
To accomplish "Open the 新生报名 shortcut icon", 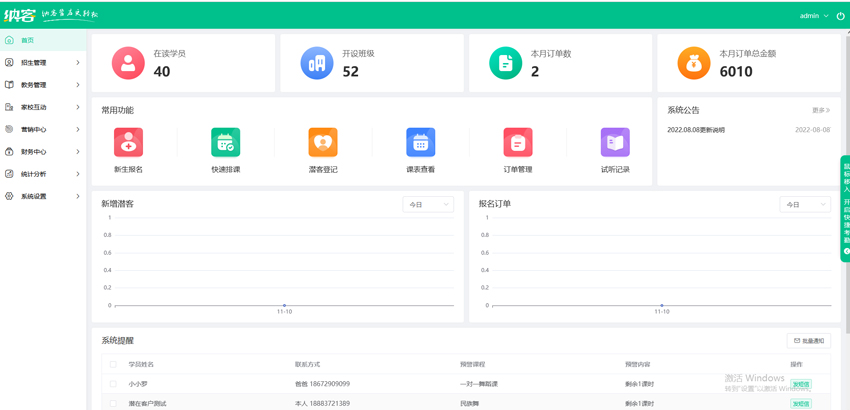I will point(128,142).
